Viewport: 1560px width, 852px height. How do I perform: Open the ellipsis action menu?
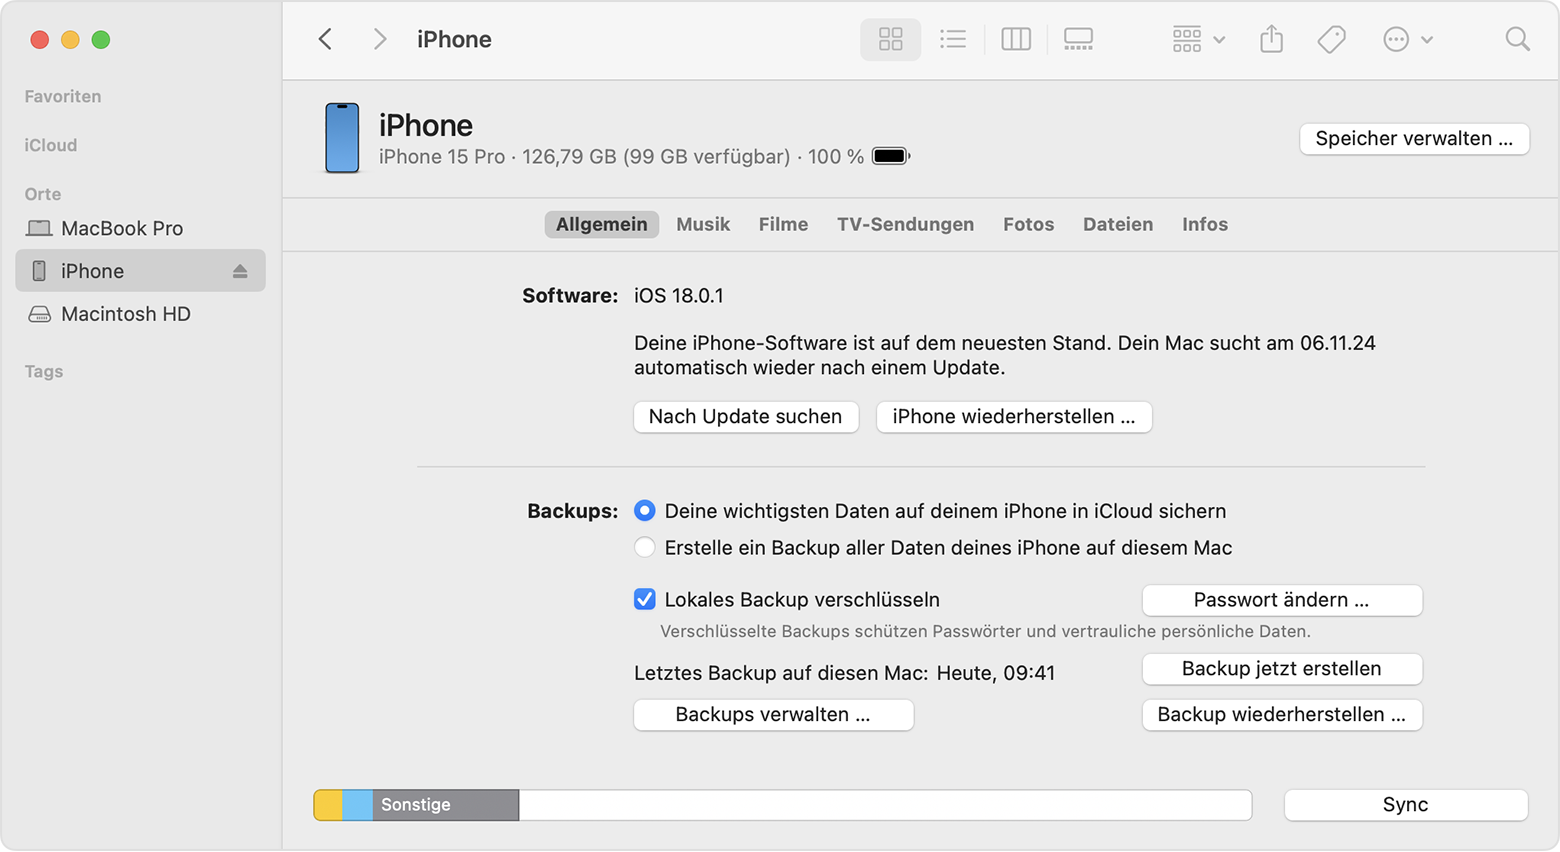point(1407,39)
